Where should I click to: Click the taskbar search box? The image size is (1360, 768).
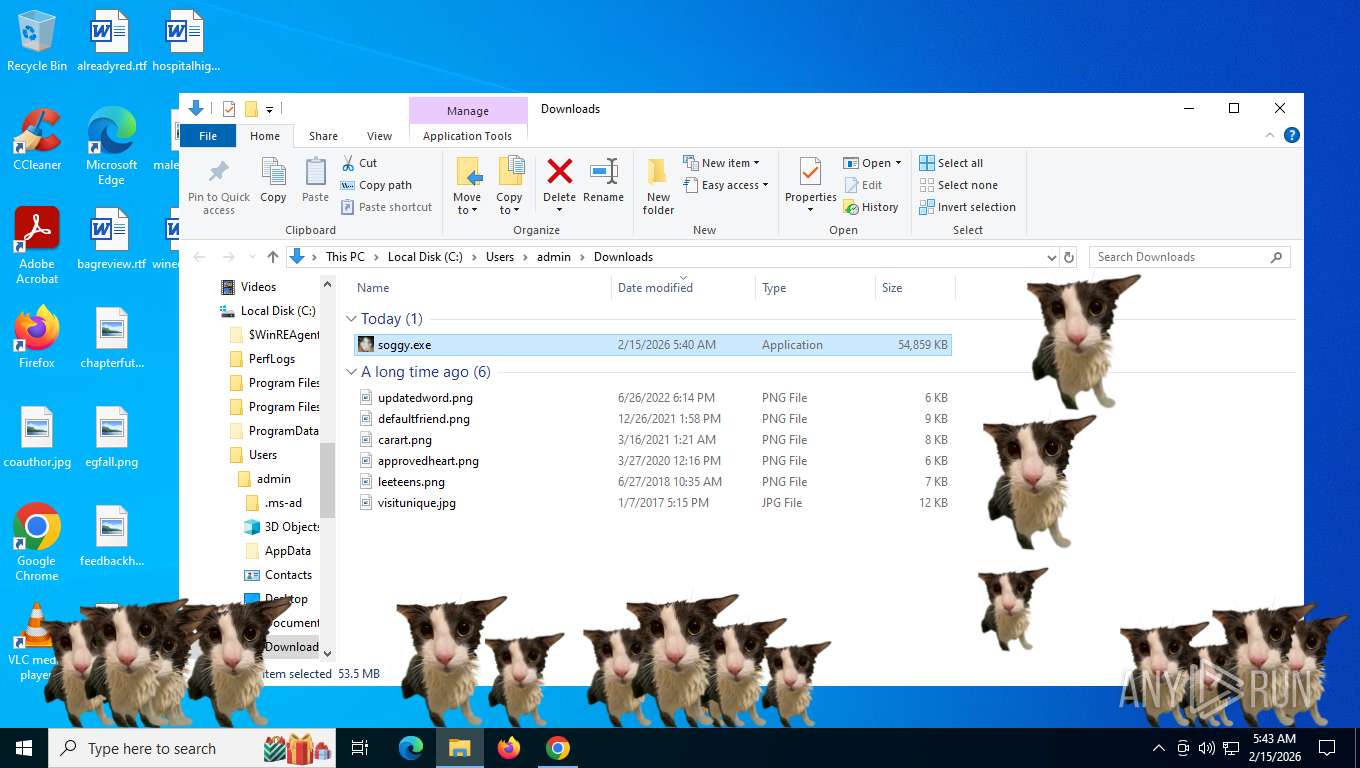190,748
